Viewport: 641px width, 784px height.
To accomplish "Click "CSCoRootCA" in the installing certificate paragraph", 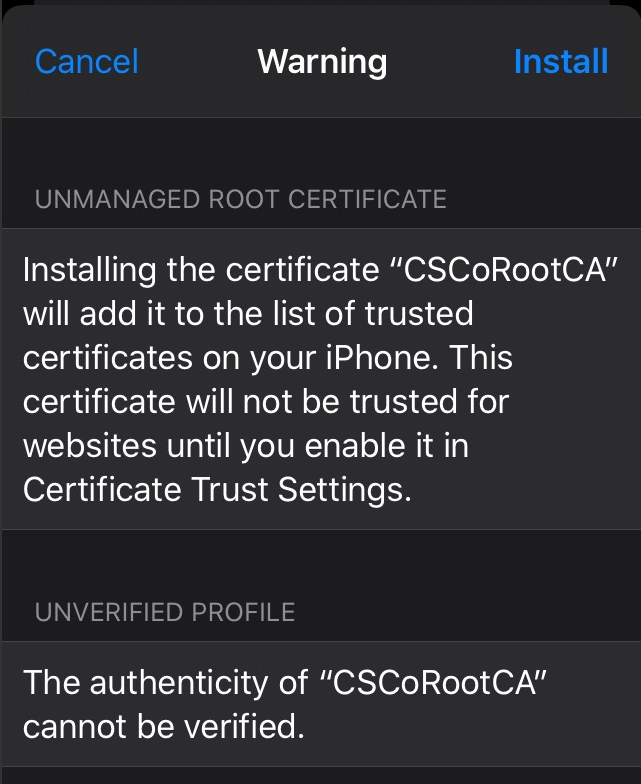I will point(504,270).
